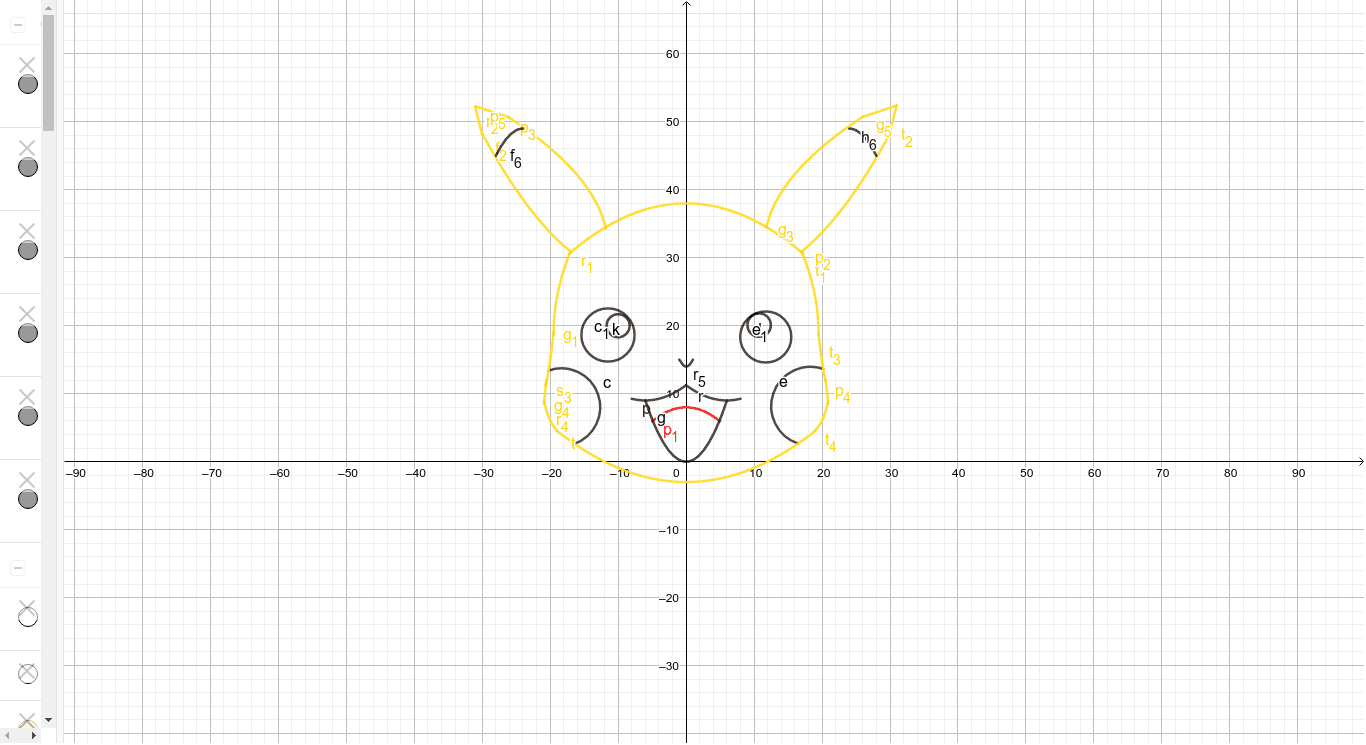Image resolution: width=1366 pixels, height=745 pixels.
Task: Click the origin label 0
Action: 677,473
